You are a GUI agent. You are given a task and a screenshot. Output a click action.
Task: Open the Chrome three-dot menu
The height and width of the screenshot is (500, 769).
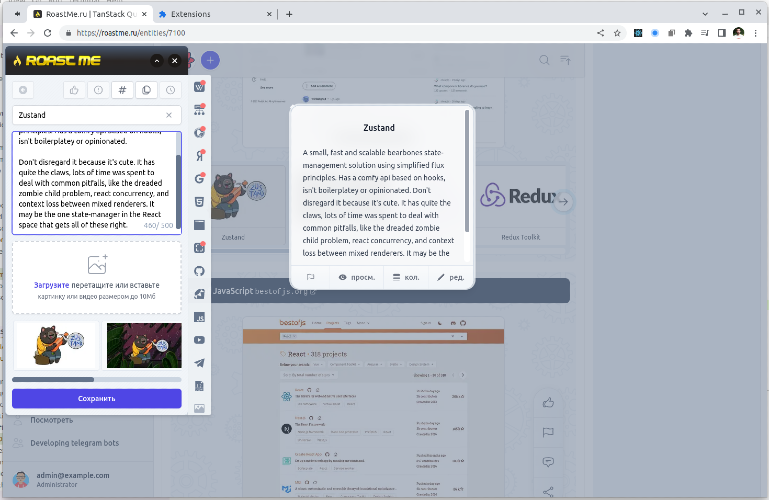(756, 33)
